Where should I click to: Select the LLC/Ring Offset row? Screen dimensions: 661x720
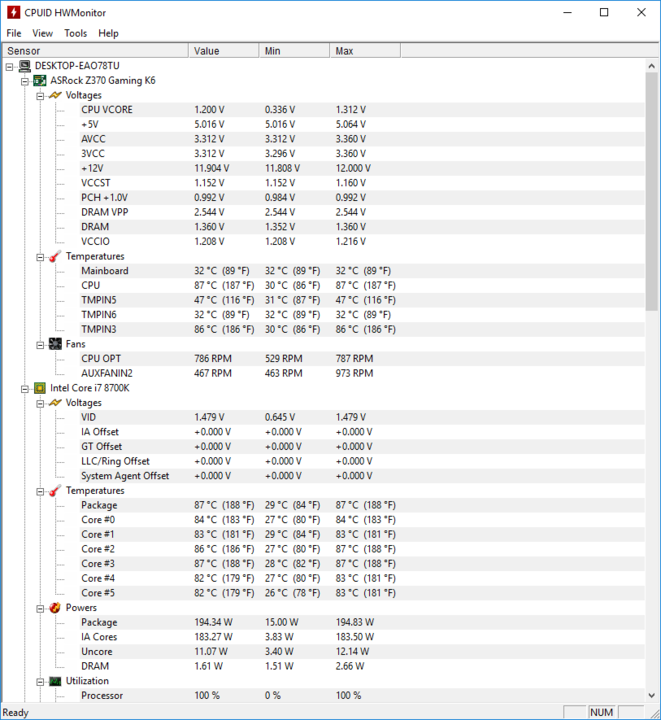(x=362, y=461)
